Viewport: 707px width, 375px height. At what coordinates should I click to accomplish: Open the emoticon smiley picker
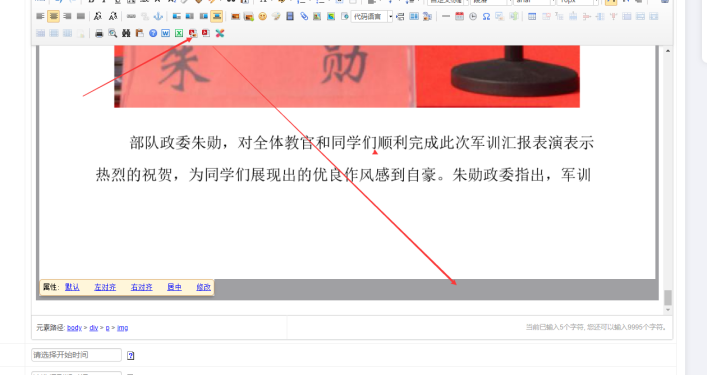tap(262, 17)
